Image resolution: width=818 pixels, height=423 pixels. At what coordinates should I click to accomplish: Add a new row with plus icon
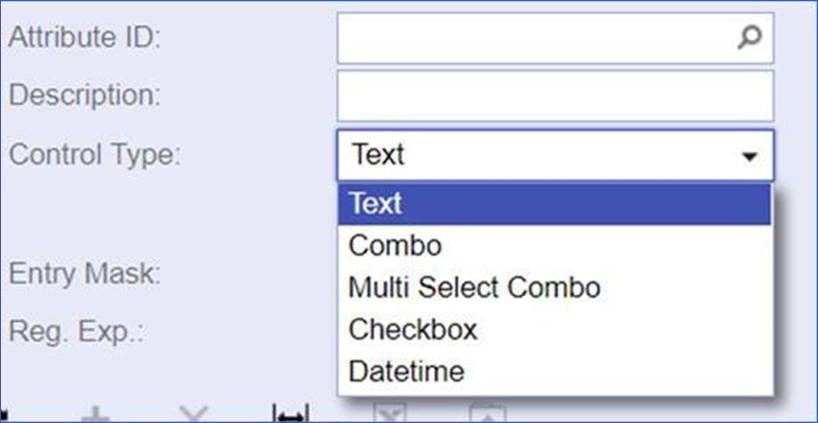96,416
